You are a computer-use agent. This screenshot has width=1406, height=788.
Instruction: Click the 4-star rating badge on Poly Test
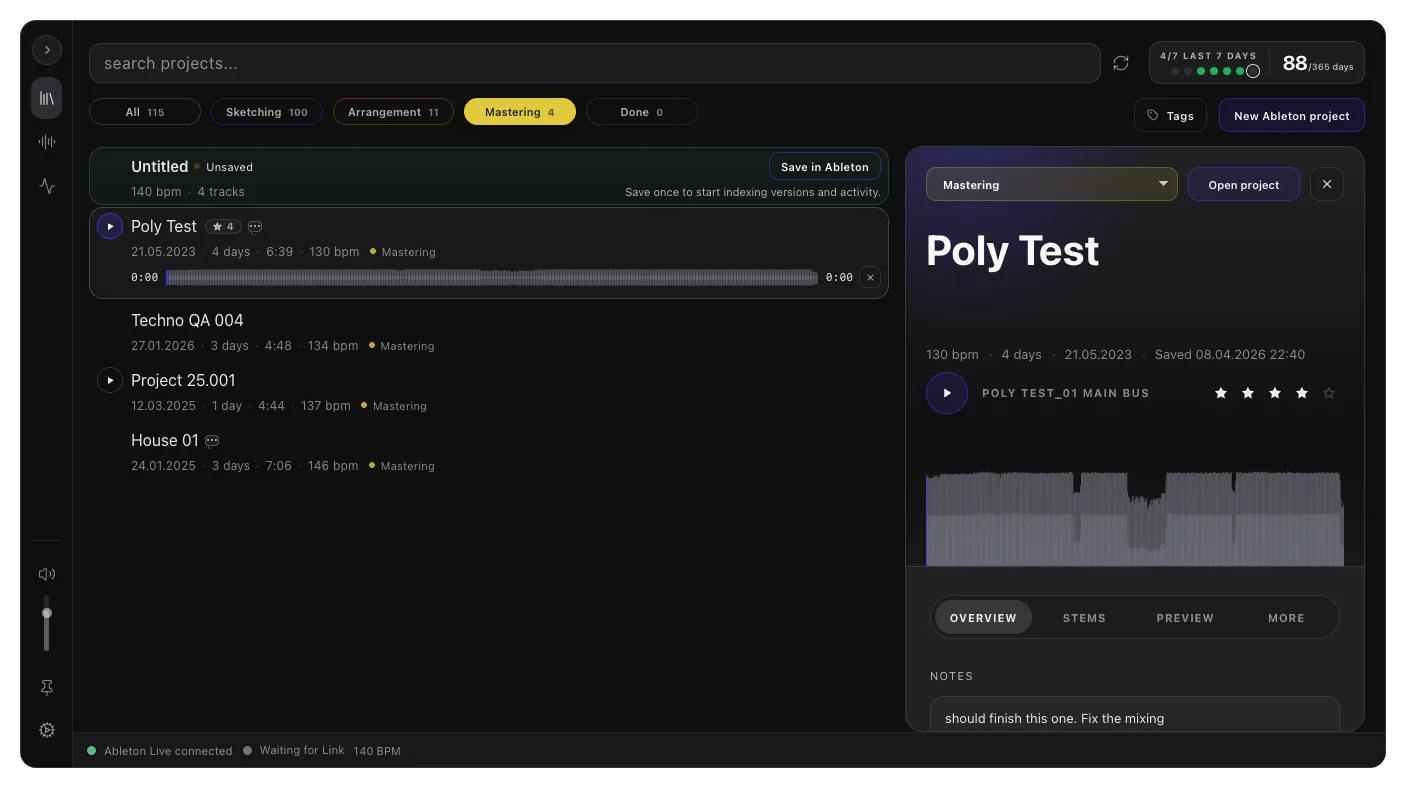pyautogui.click(x=223, y=227)
